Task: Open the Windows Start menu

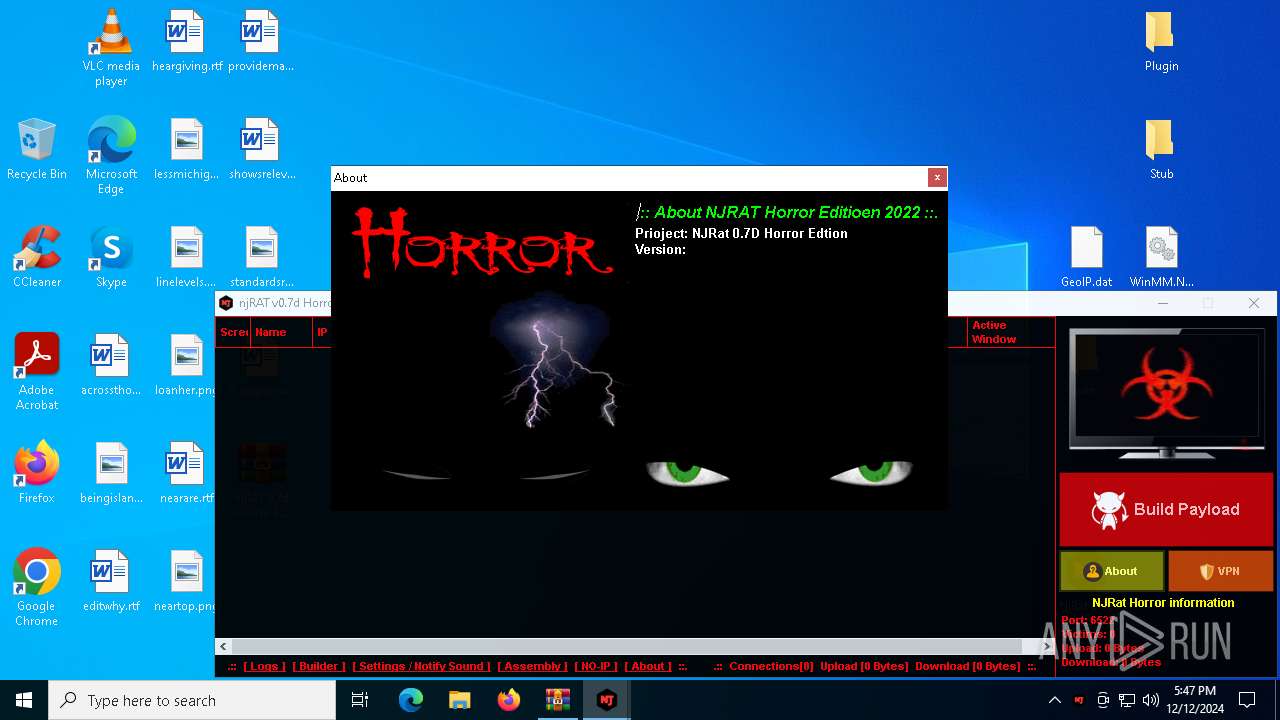Action: pos(24,700)
